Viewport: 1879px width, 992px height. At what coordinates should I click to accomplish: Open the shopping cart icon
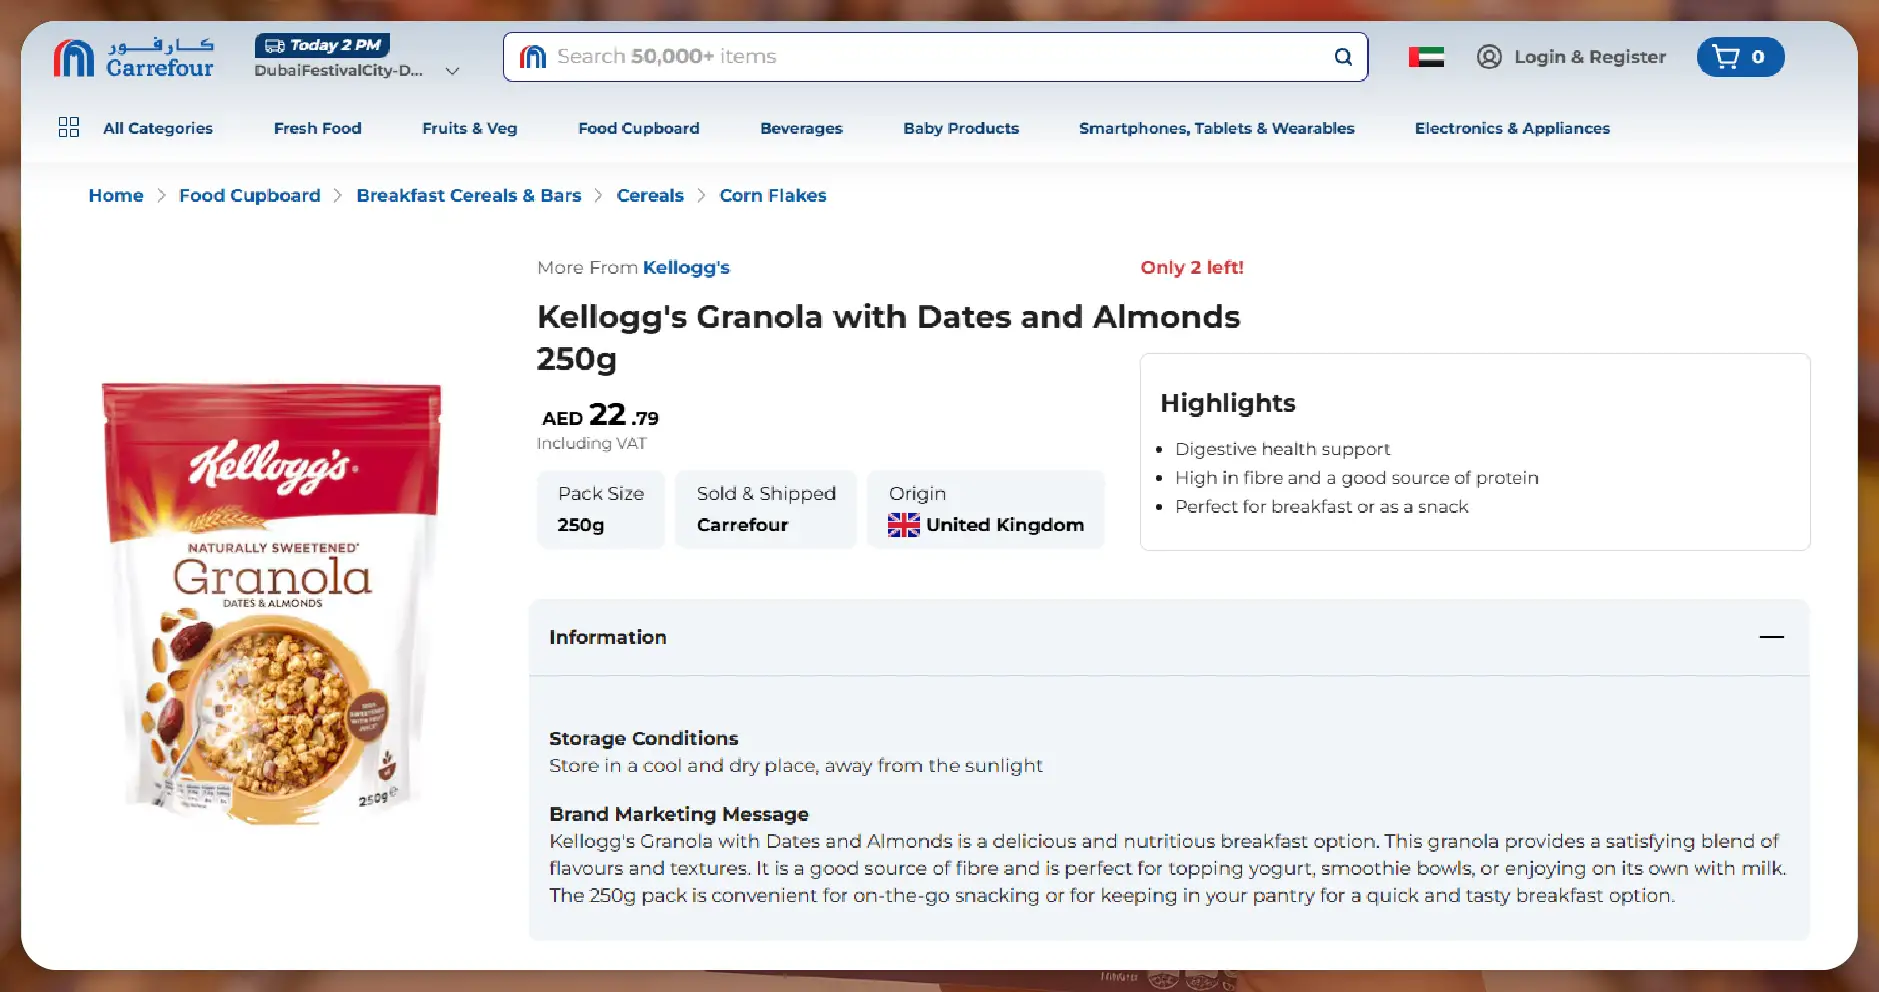pyautogui.click(x=1727, y=57)
